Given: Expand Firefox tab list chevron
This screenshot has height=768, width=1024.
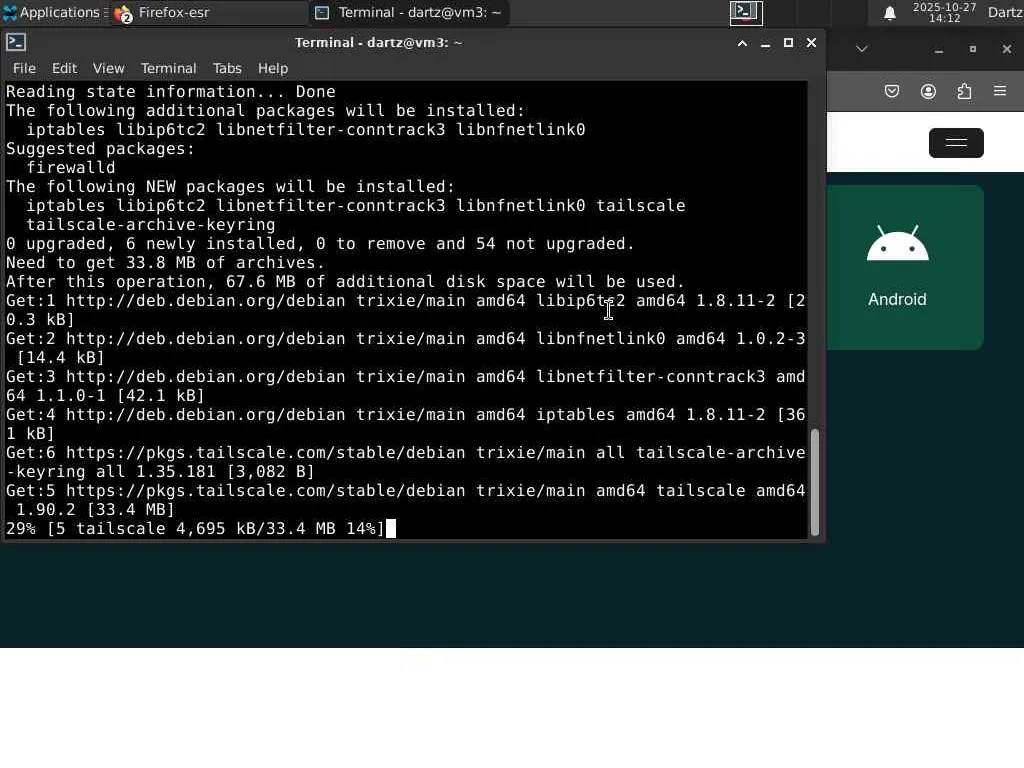Looking at the screenshot, I should (861, 49).
